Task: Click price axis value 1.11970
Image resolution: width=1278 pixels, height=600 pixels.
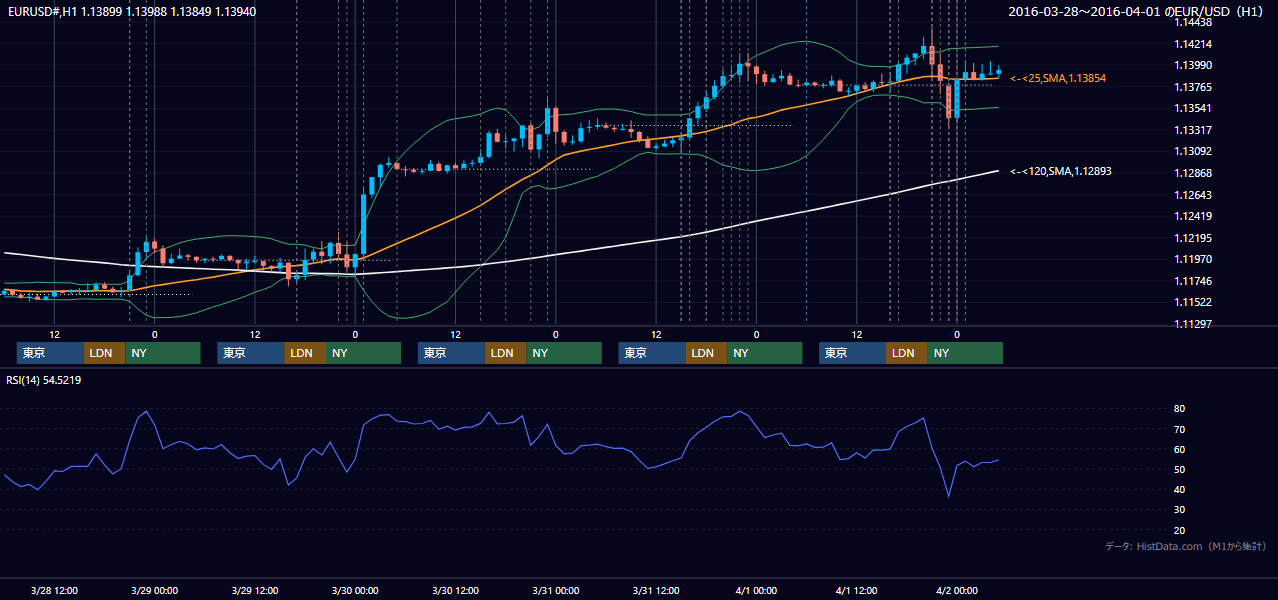Action: click(1192, 259)
